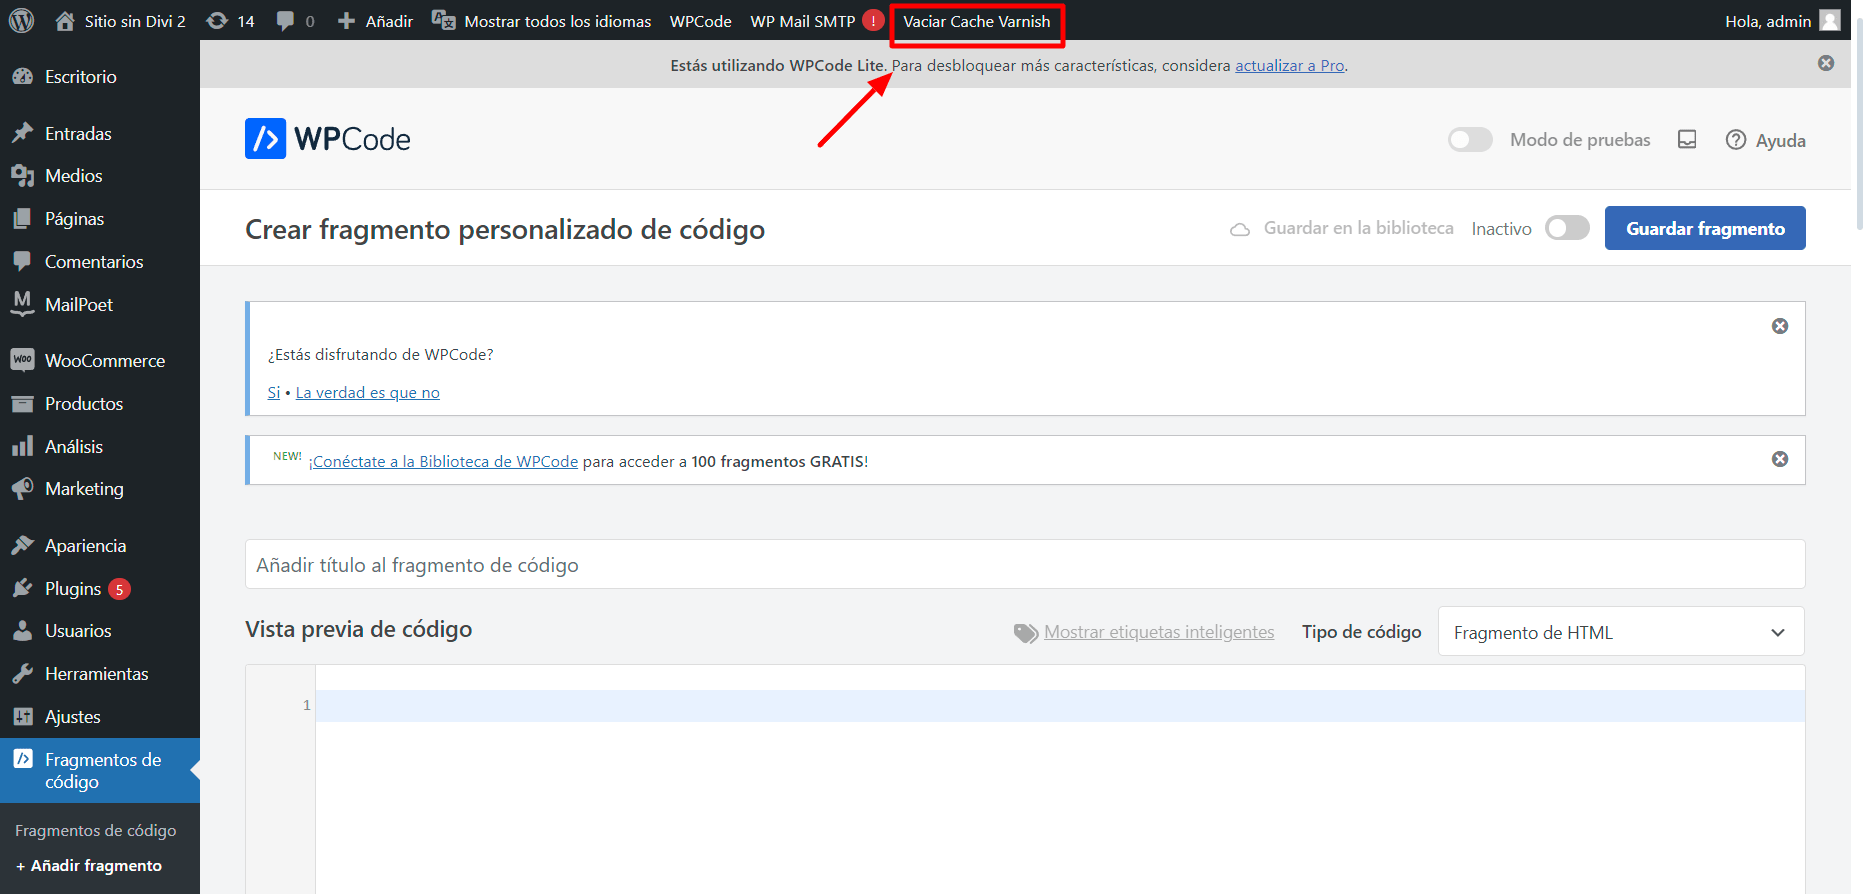
Task: Click the Ayuda question mark icon
Action: click(1736, 140)
